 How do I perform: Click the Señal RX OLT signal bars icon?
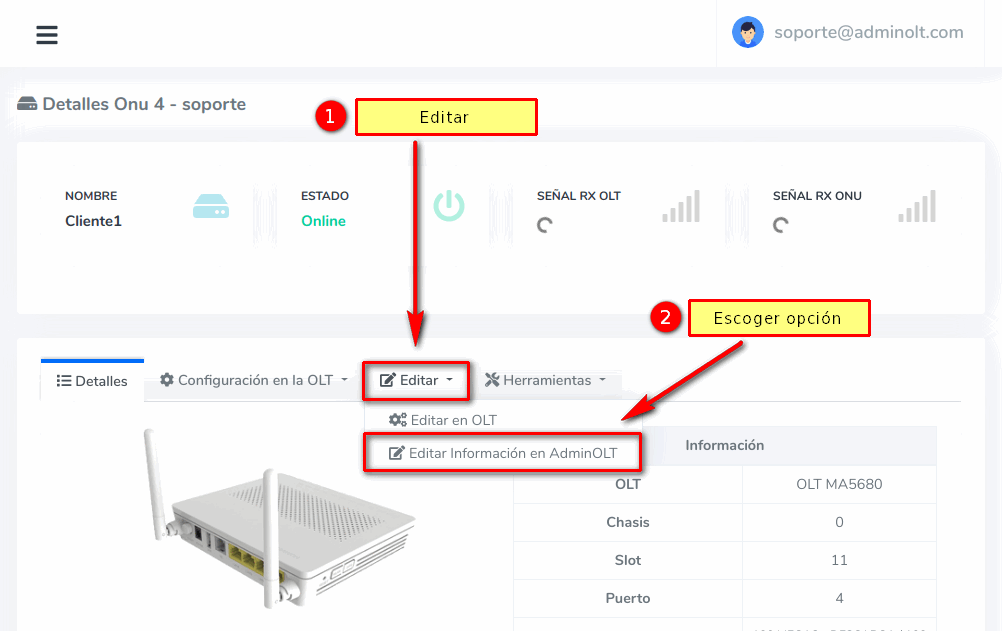click(681, 207)
